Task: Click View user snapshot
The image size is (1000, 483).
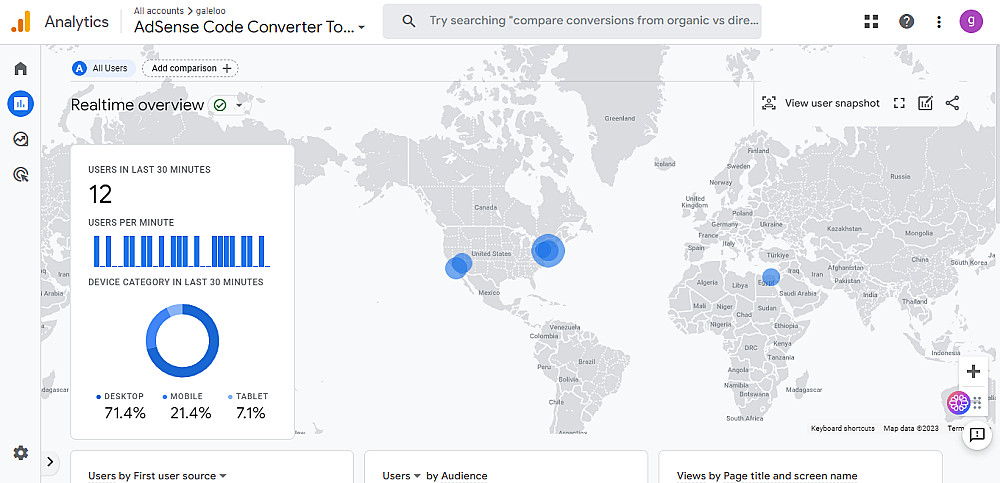Action: tap(821, 103)
